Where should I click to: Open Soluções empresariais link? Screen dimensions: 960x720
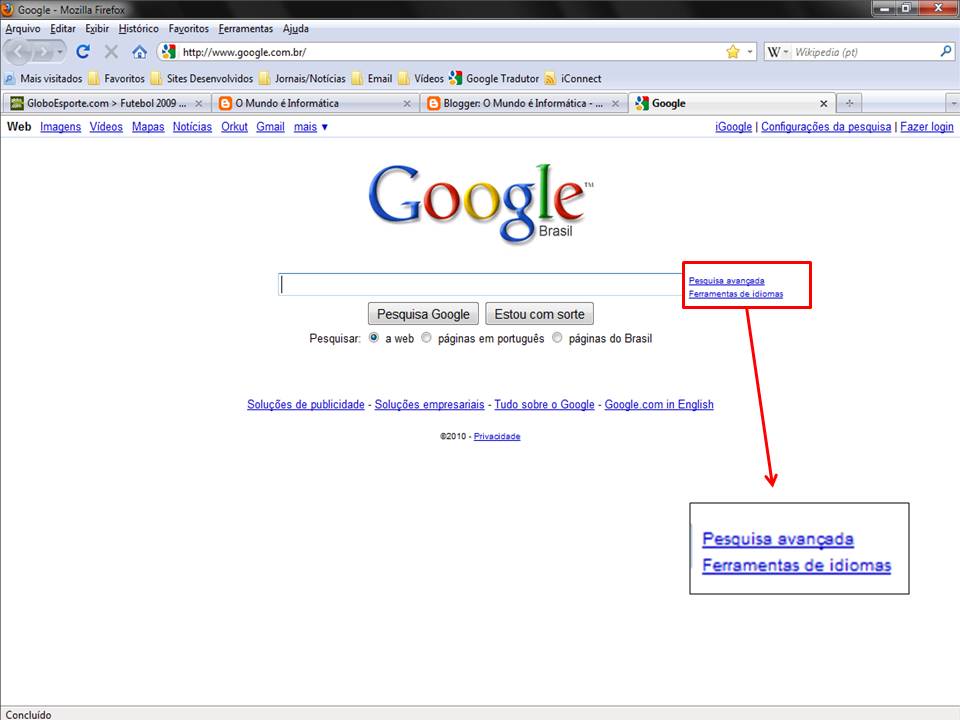tap(429, 404)
